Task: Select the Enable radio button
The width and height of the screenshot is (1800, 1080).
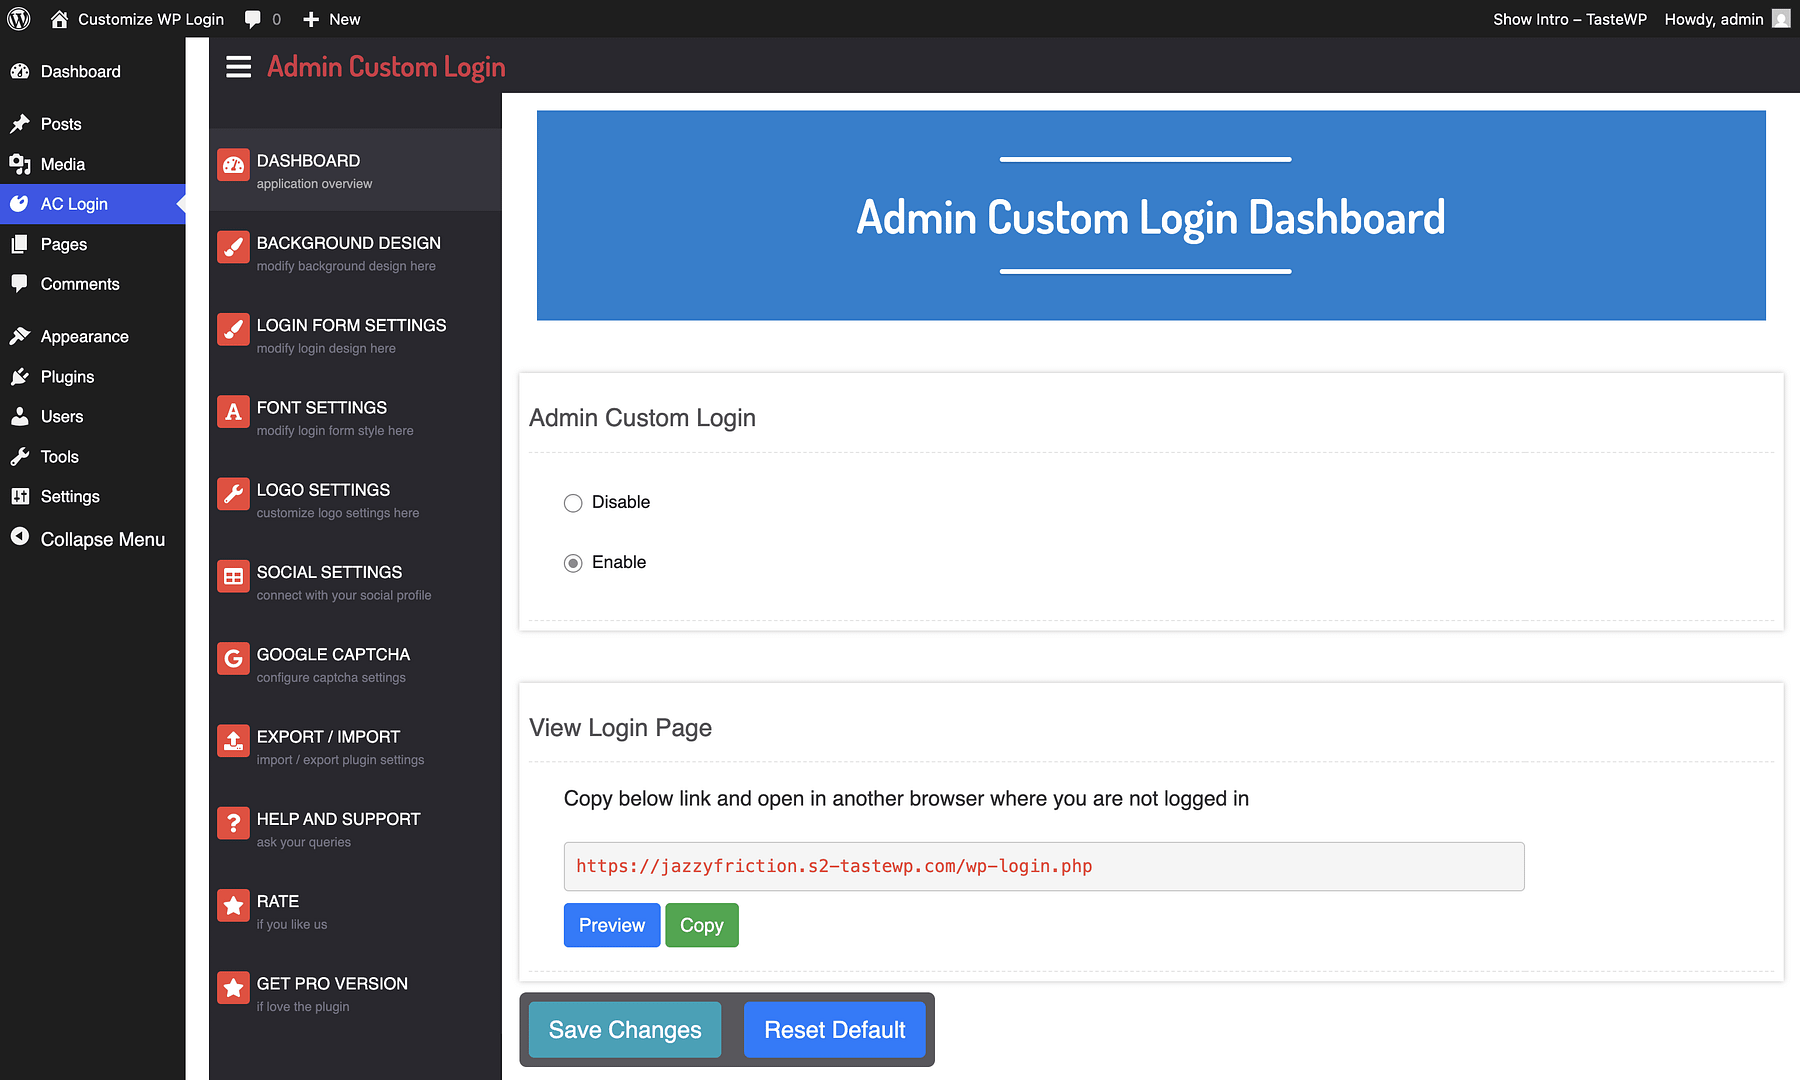Action: click(572, 563)
